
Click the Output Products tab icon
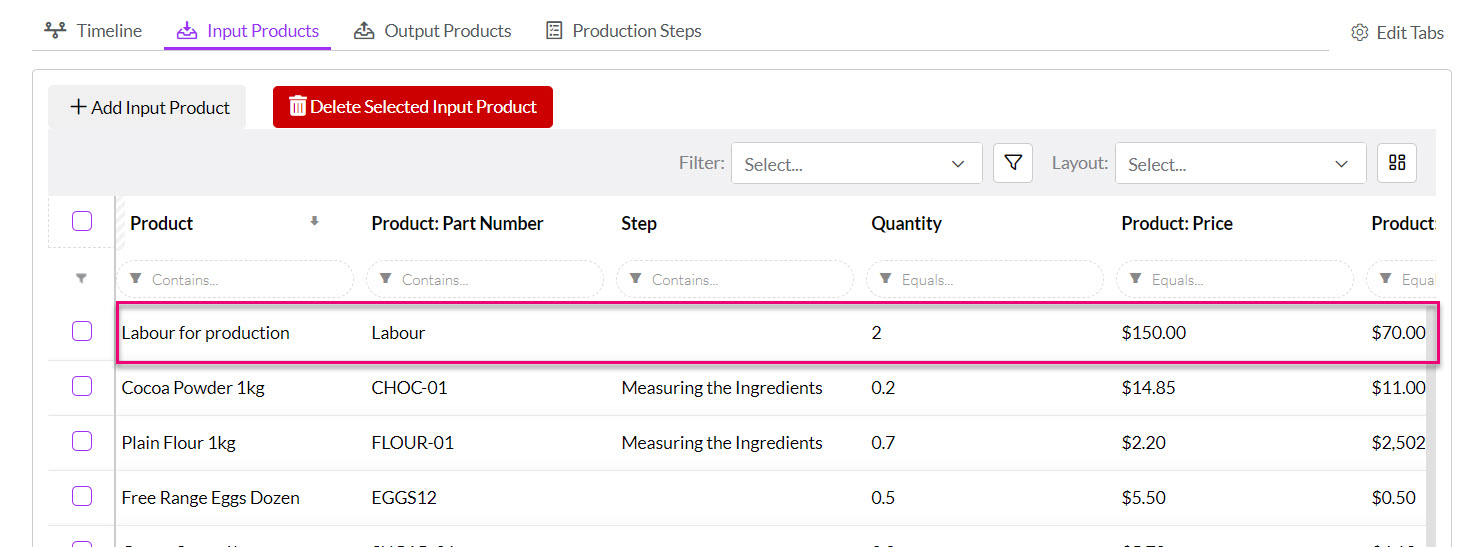point(364,30)
